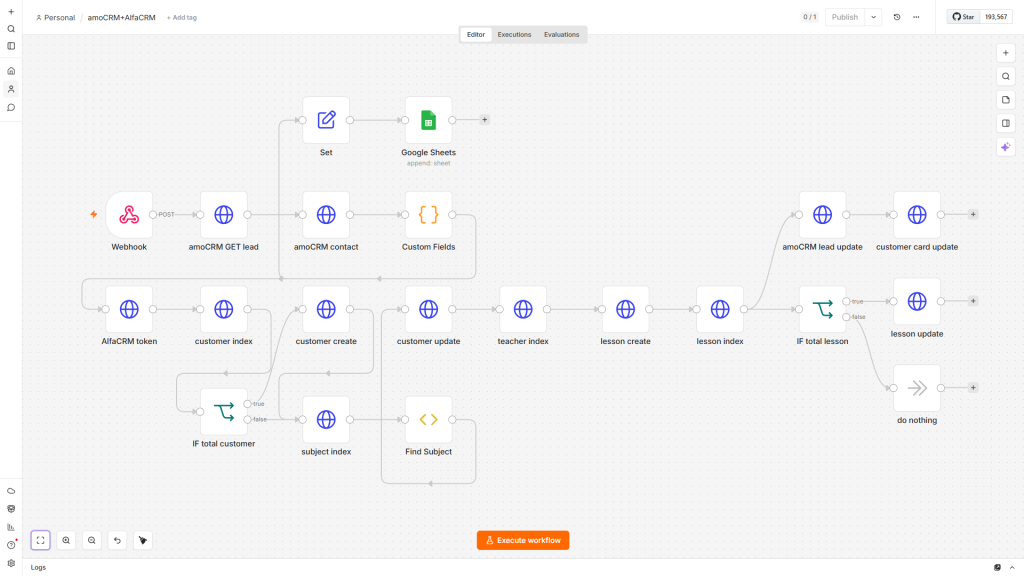The height and width of the screenshot is (576, 1024).
Task: Select the Webhook trigger node icon
Action: click(129, 215)
